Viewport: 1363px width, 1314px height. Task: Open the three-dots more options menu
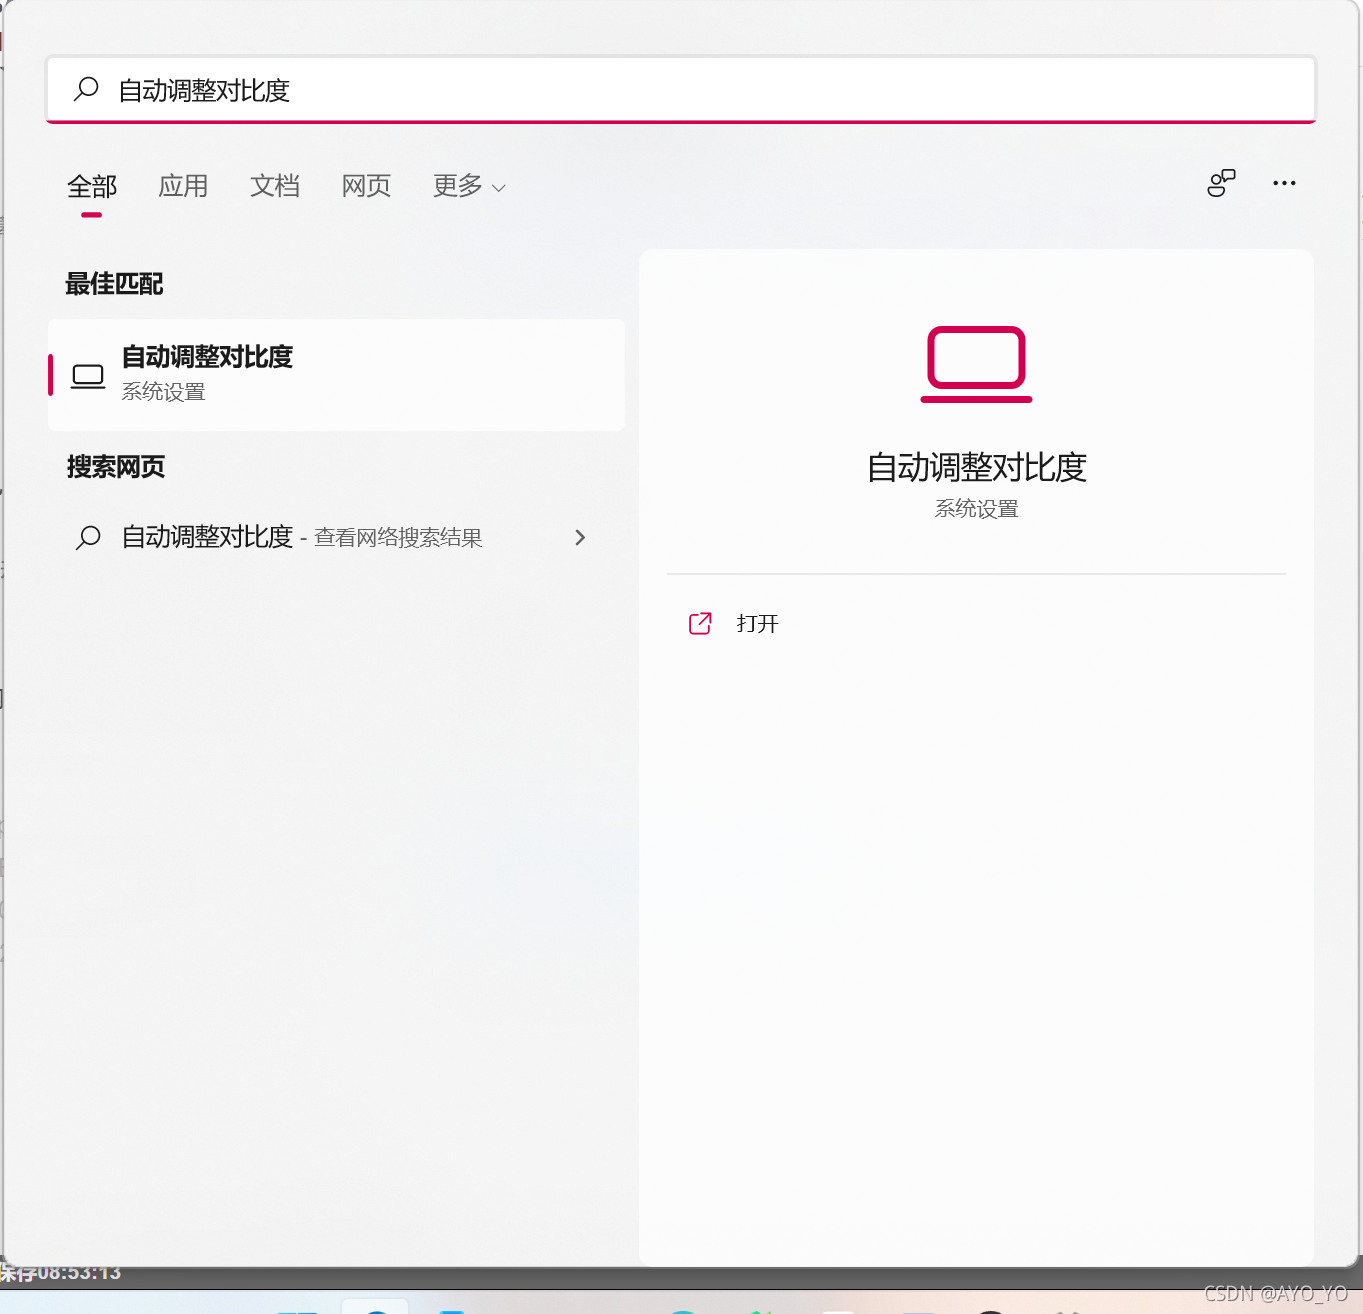pyautogui.click(x=1284, y=183)
